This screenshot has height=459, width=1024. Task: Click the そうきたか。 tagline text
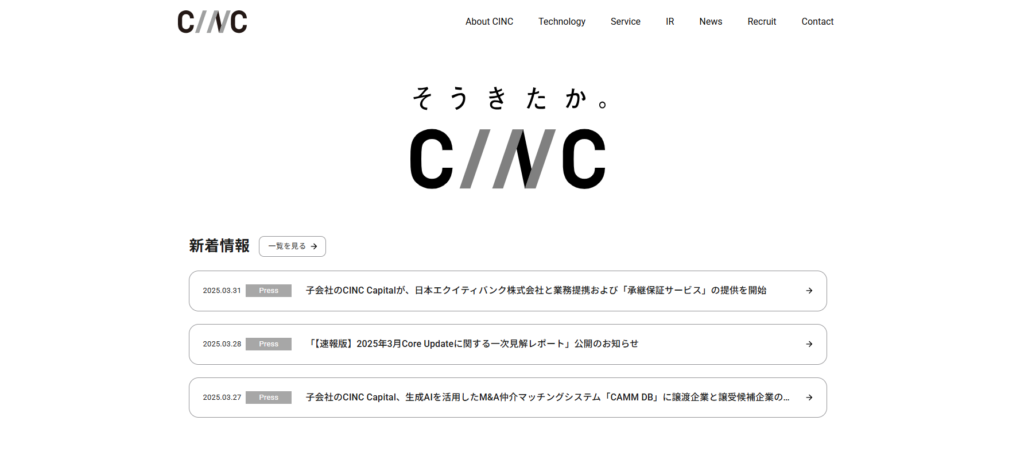[x=511, y=98]
